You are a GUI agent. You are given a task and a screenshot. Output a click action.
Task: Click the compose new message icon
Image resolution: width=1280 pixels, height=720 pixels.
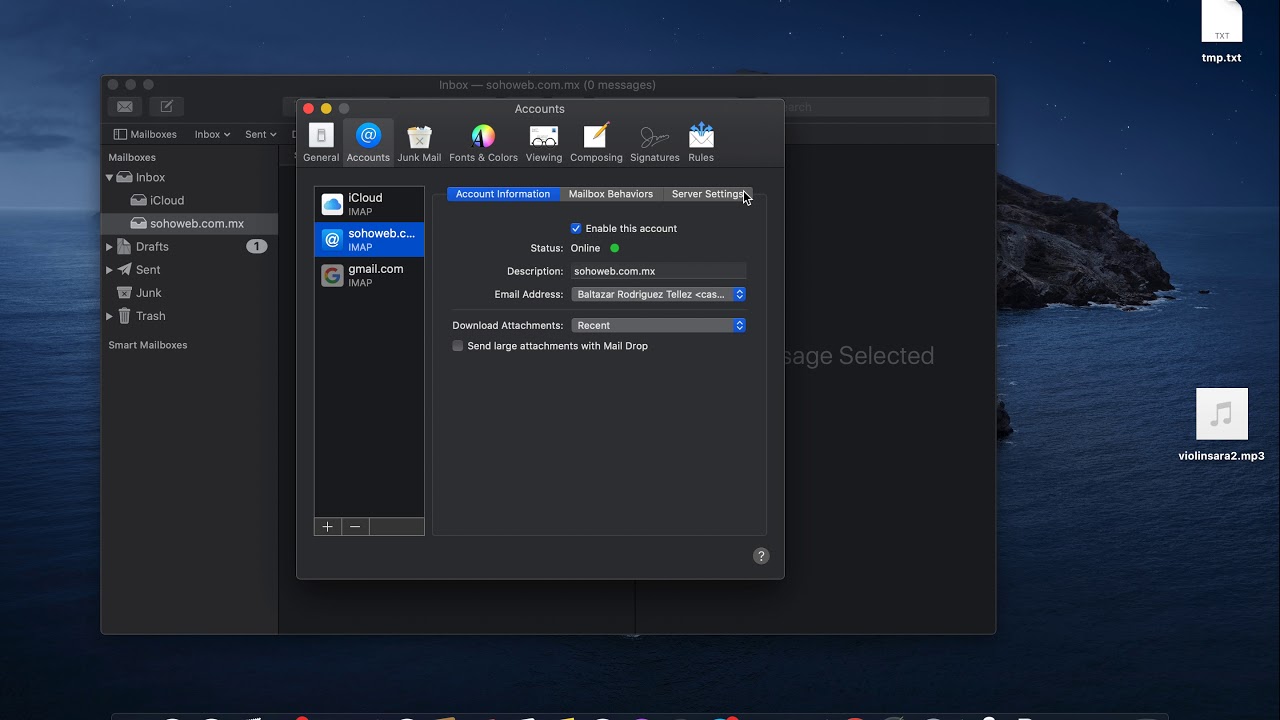coord(167,107)
